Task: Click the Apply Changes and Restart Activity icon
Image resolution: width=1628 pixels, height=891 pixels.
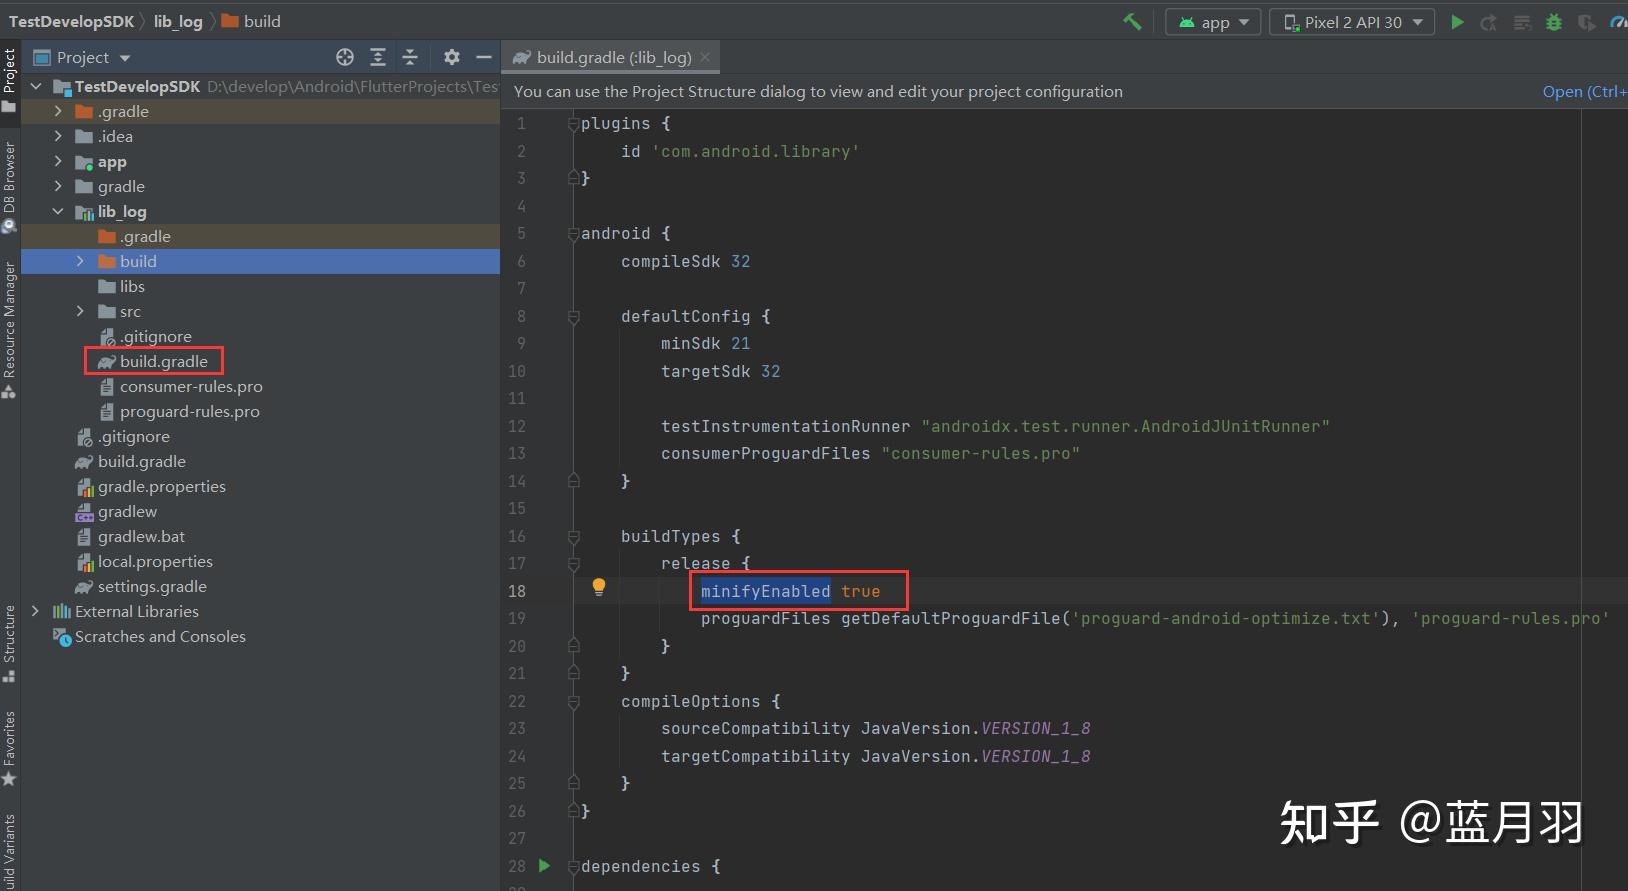Action: [x=1489, y=22]
